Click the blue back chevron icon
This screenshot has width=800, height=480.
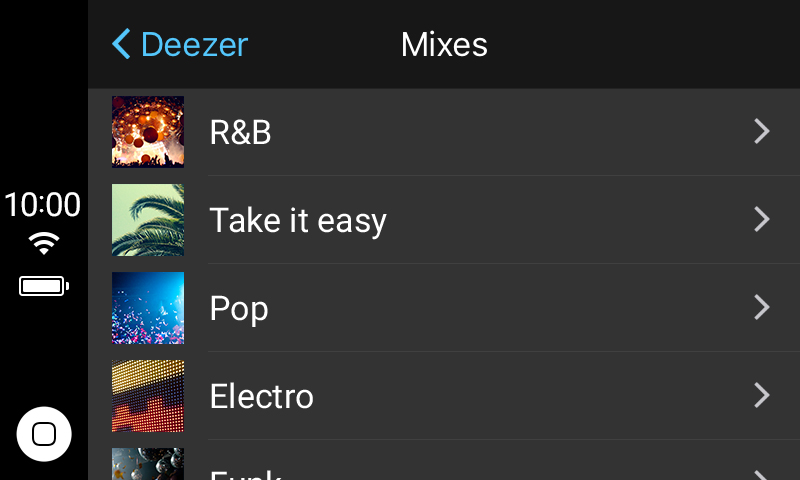click(121, 44)
